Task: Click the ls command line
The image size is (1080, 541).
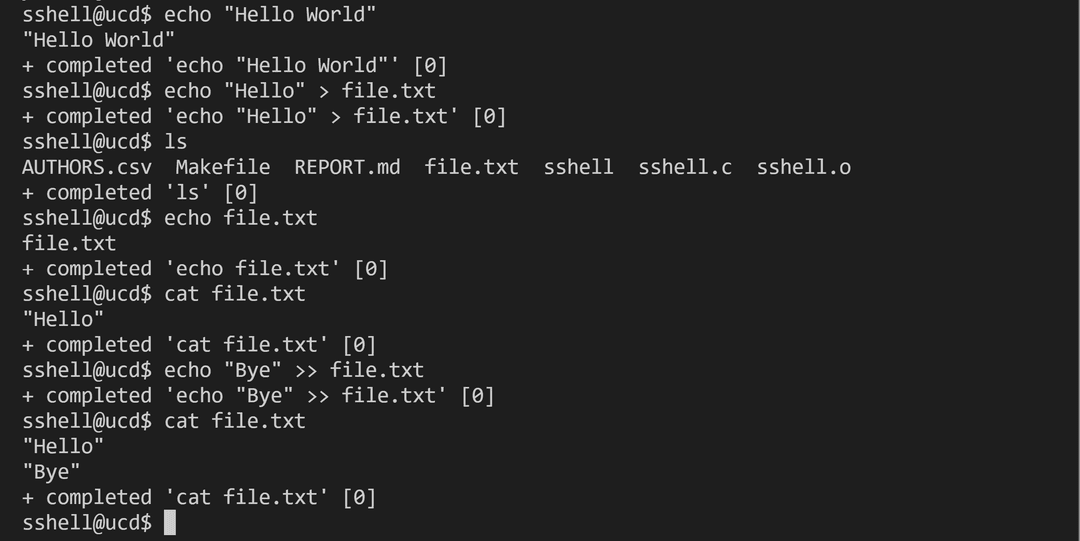Action: pos(105,142)
